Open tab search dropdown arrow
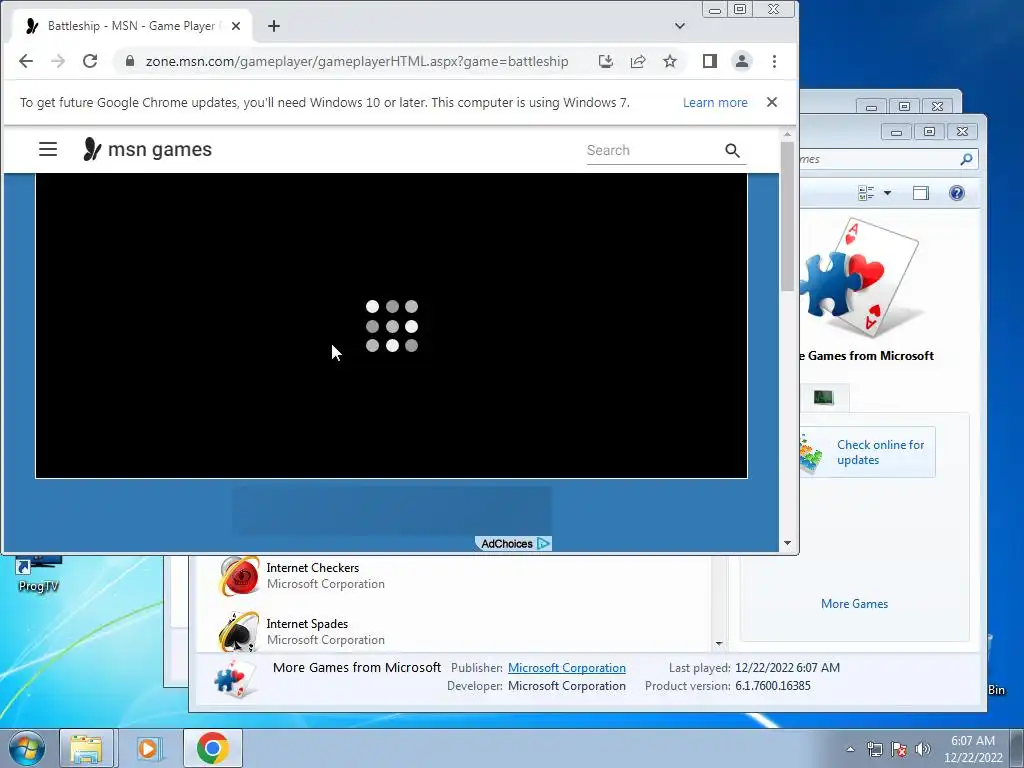The height and width of the screenshot is (768, 1024). click(680, 26)
